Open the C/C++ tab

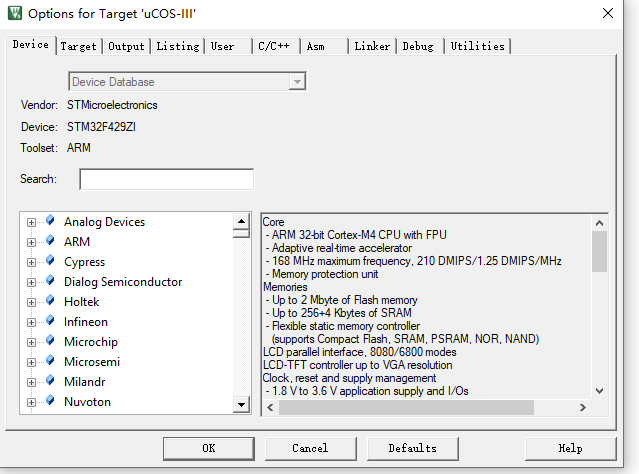coord(275,46)
